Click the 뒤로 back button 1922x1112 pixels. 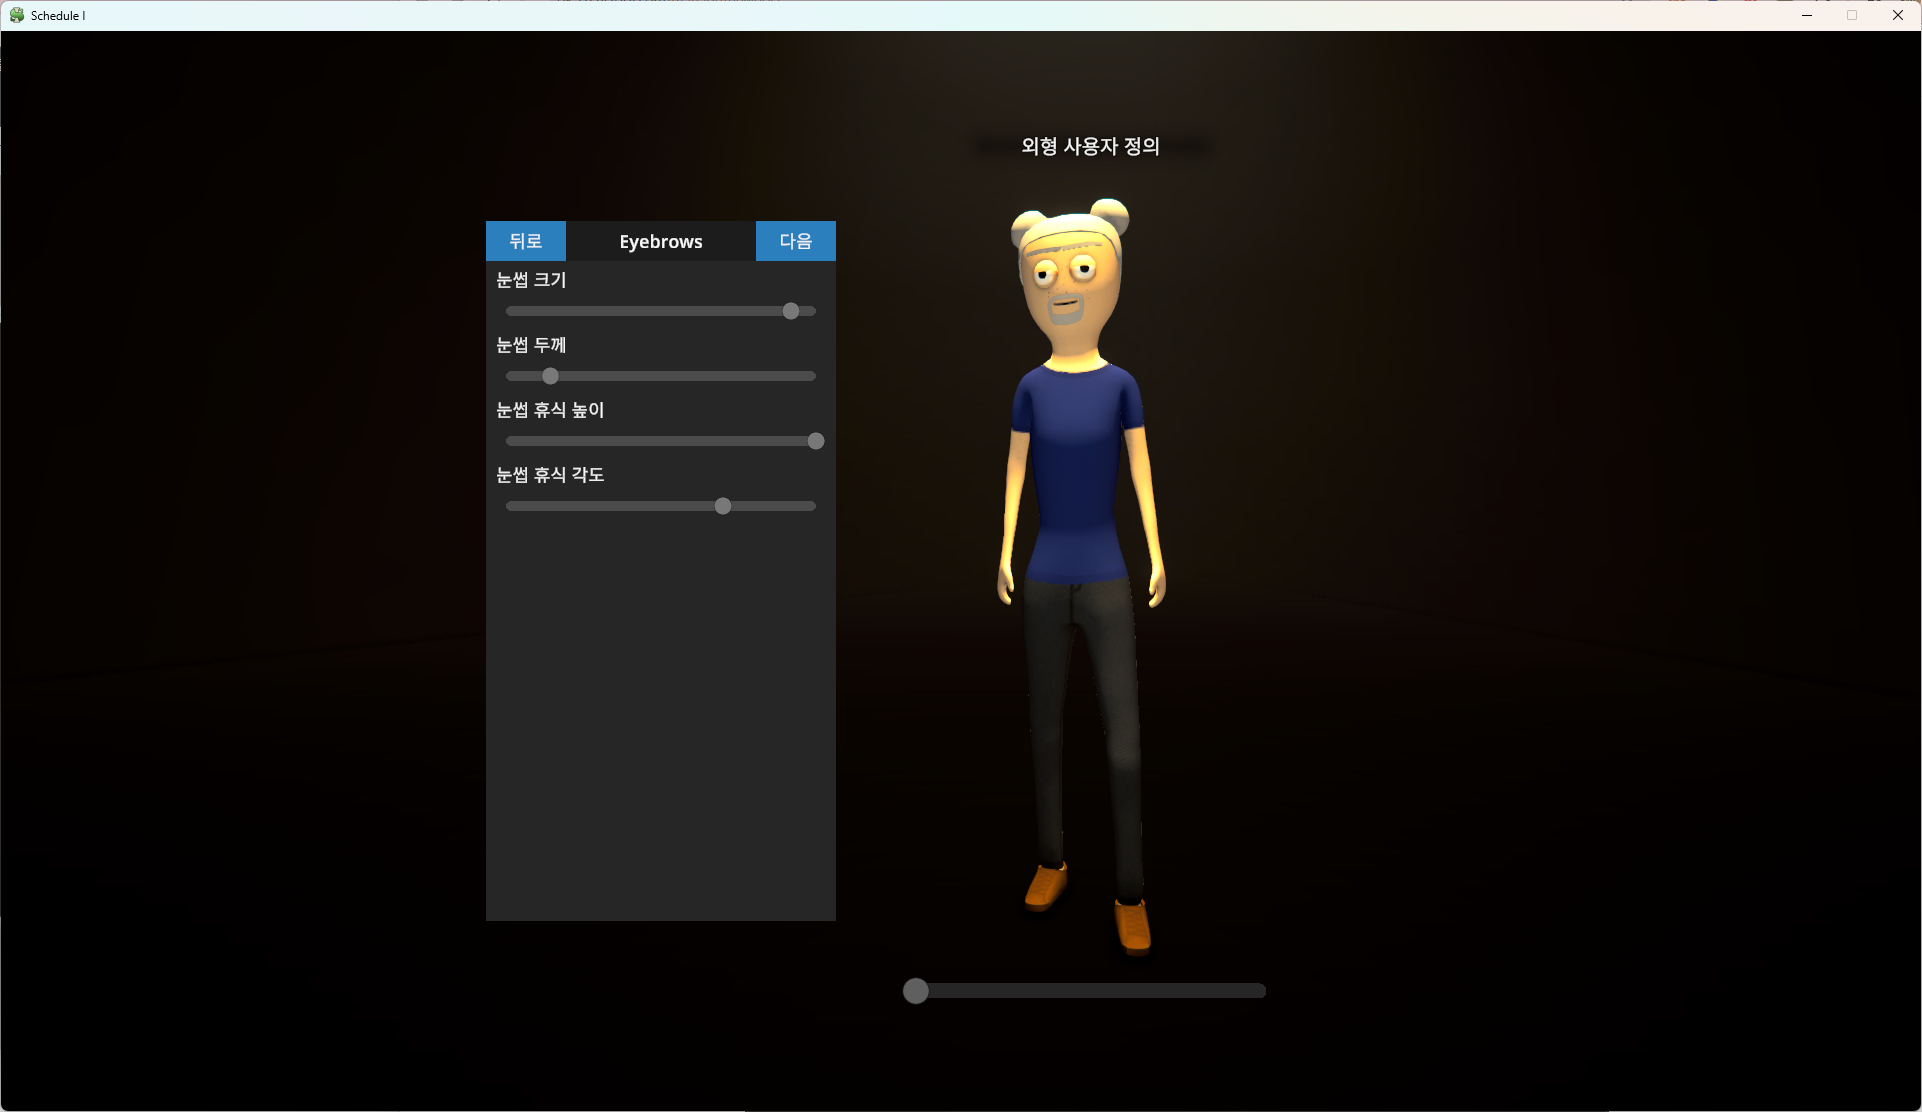(x=525, y=241)
